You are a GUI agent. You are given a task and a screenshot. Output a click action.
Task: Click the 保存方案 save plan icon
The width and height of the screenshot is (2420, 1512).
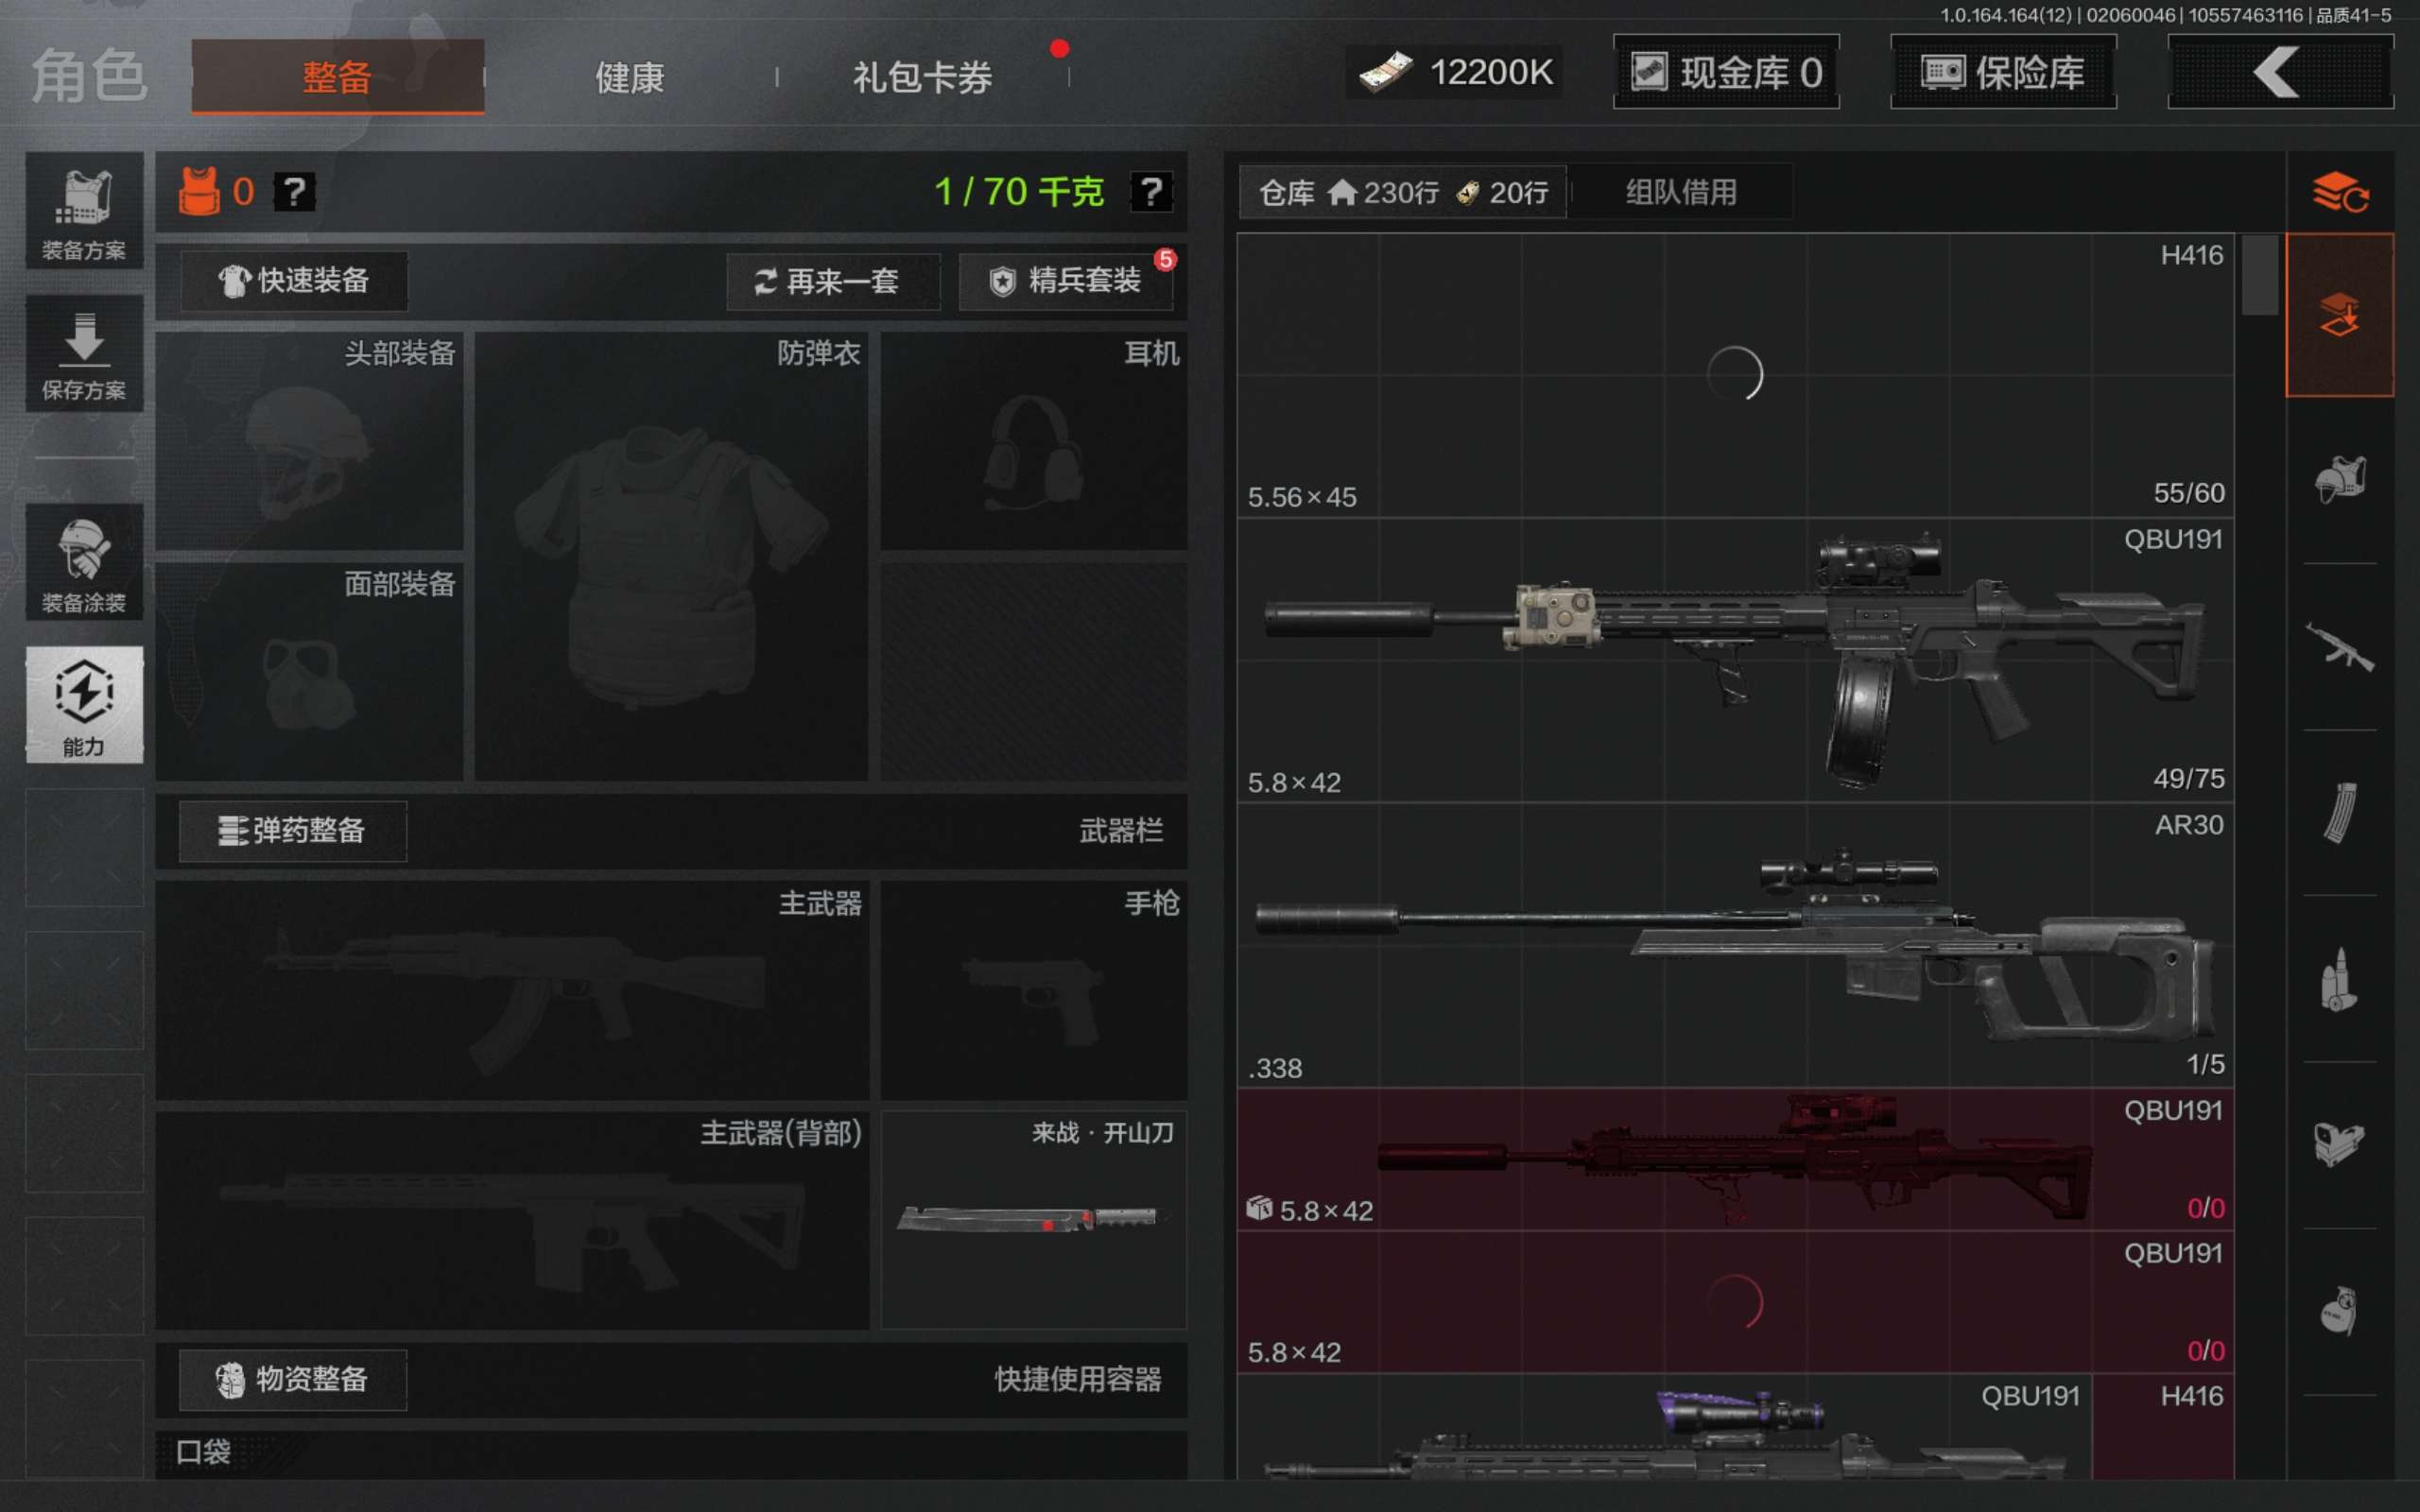pos(84,354)
